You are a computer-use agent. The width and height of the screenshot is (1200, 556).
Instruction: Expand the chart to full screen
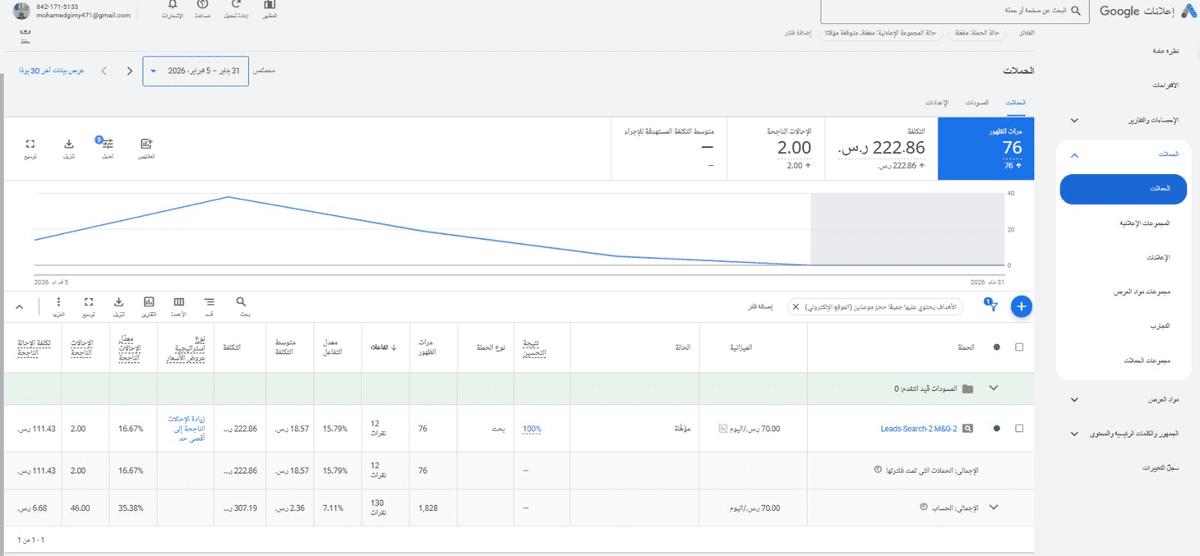click(x=31, y=145)
